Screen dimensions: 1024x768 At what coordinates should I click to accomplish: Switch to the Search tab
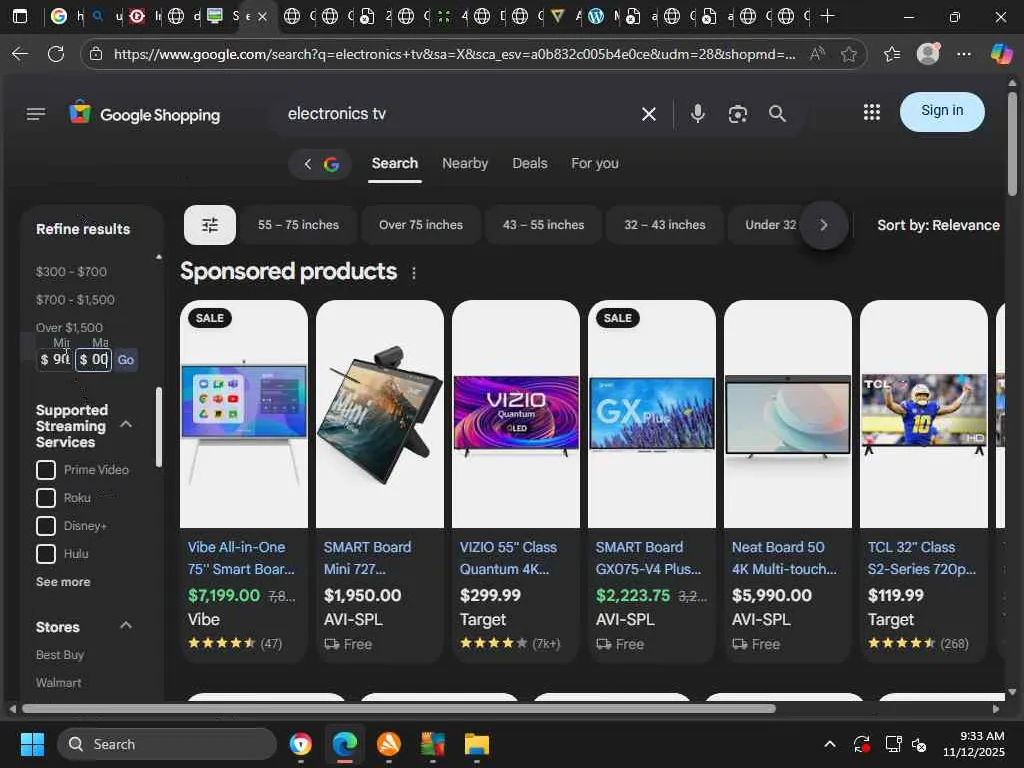(394, 163)
